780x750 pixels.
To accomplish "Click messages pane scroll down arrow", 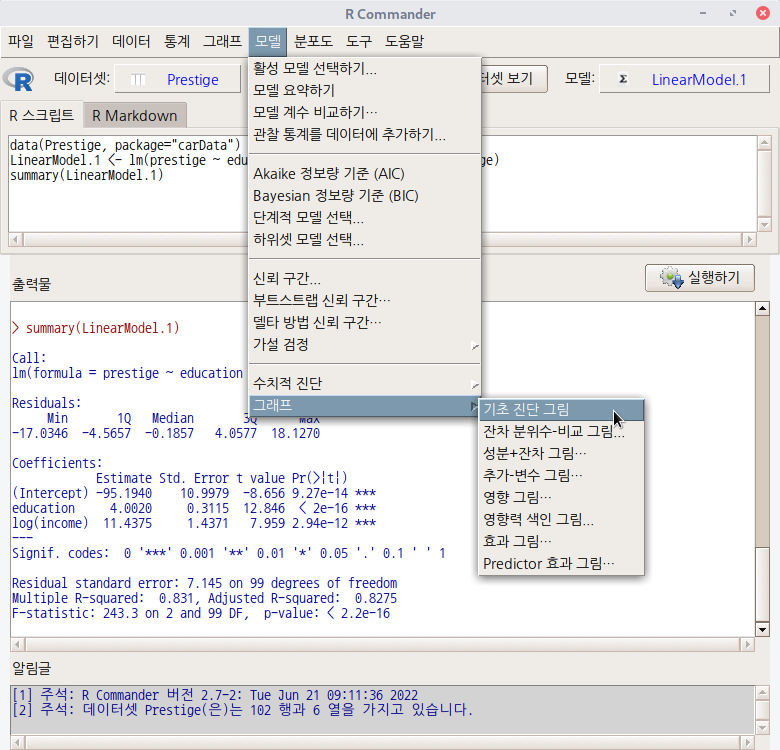I will pyautogui.click(x=763, y=728).
